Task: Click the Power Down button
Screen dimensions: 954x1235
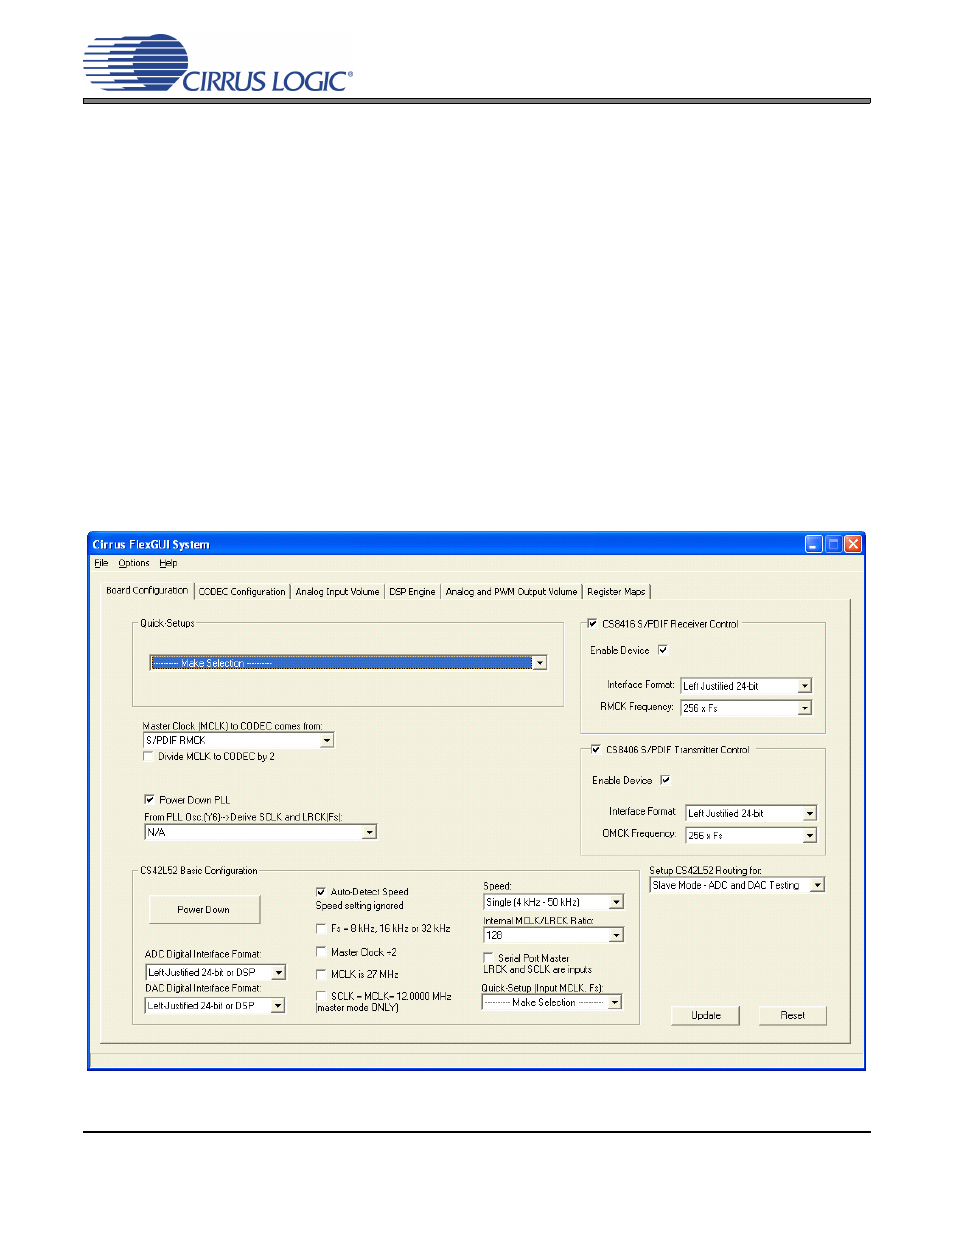Action: [204, 909]
